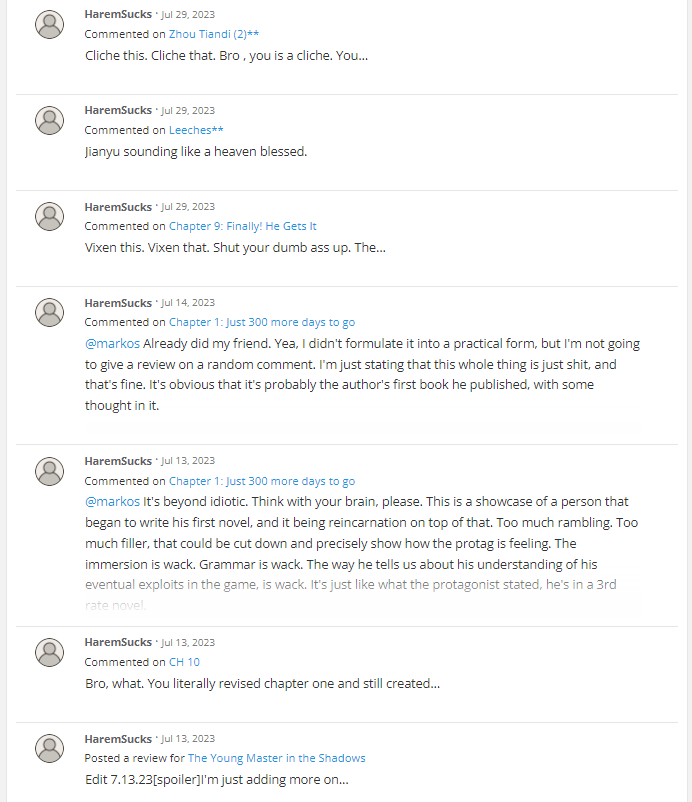Click the truncated "Cliche this. Cliche that" comment
This screenshot has height=802, width=692.
point(226,55)
